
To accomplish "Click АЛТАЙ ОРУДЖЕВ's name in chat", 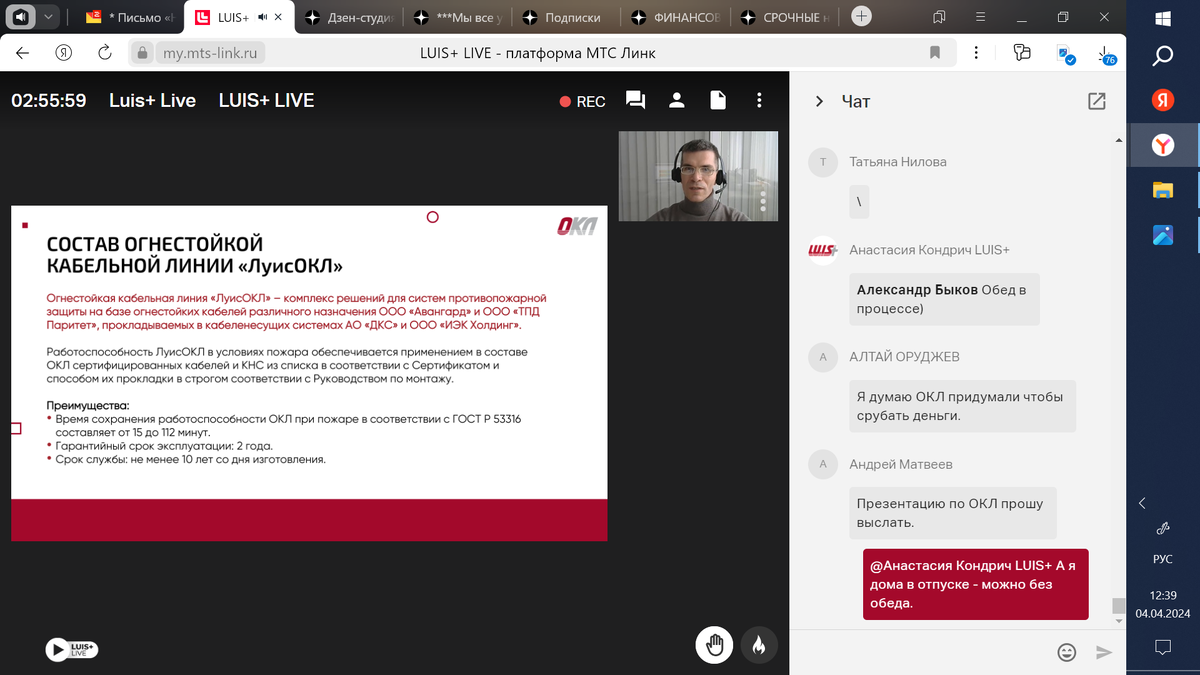I will [x=904, y=357].
